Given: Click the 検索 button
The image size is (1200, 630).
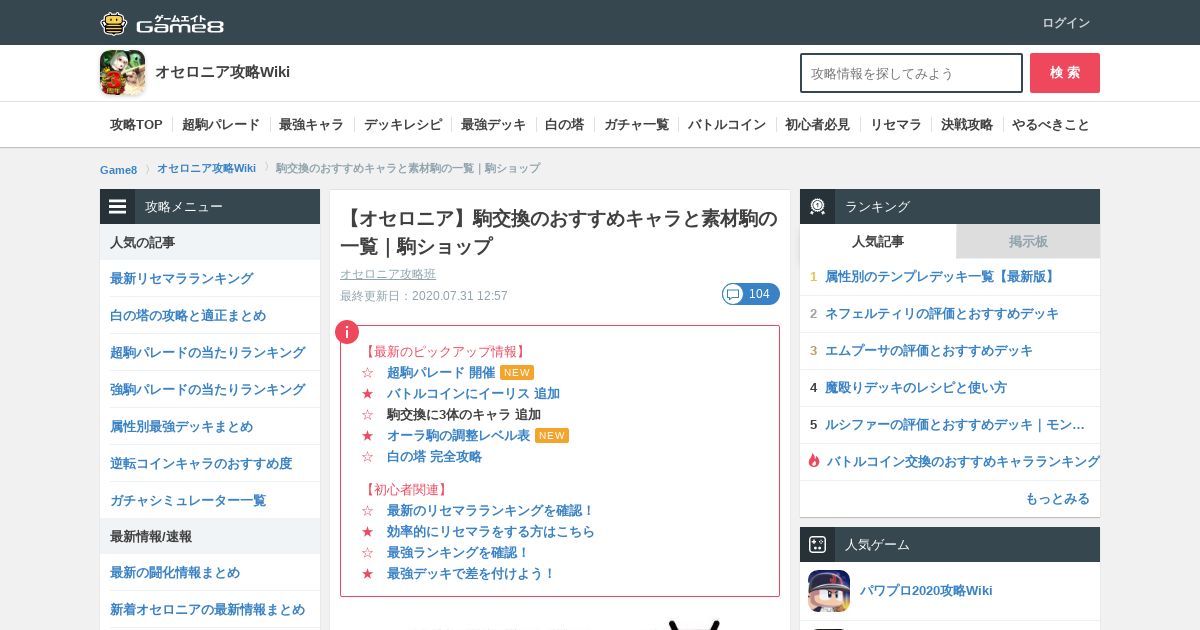Looking at the screenshot, I should click(1065, 73).
